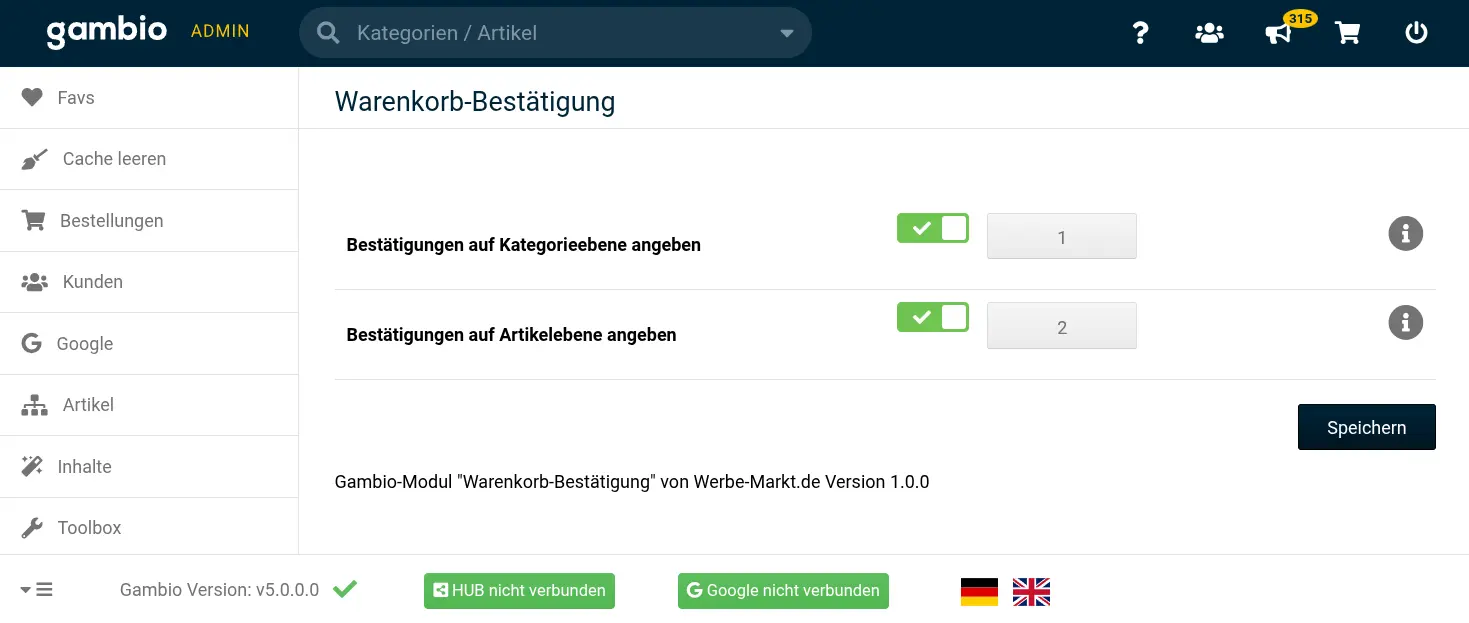The height and width of the screenshot is (623, 1469).
Task: Click the help question mark icon
Action: (1140, 33)
